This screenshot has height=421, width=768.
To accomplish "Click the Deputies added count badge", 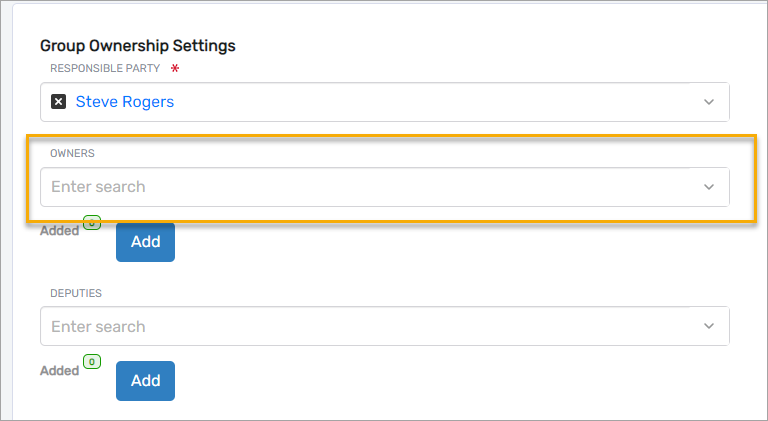I will [x=92, y=362].
